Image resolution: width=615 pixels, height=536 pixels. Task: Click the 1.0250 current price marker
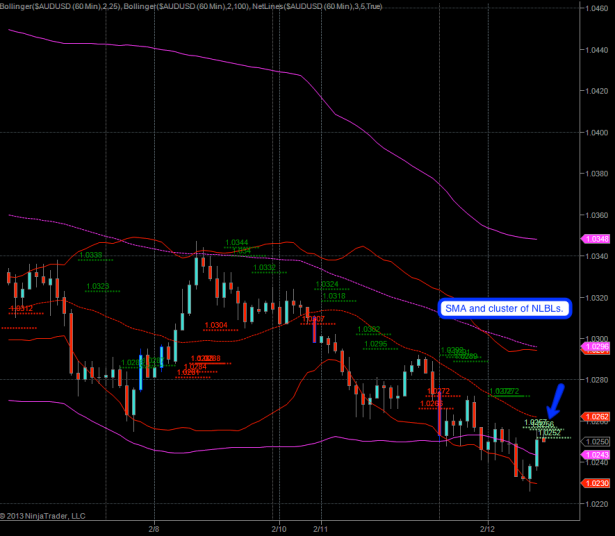coord(596,441)
